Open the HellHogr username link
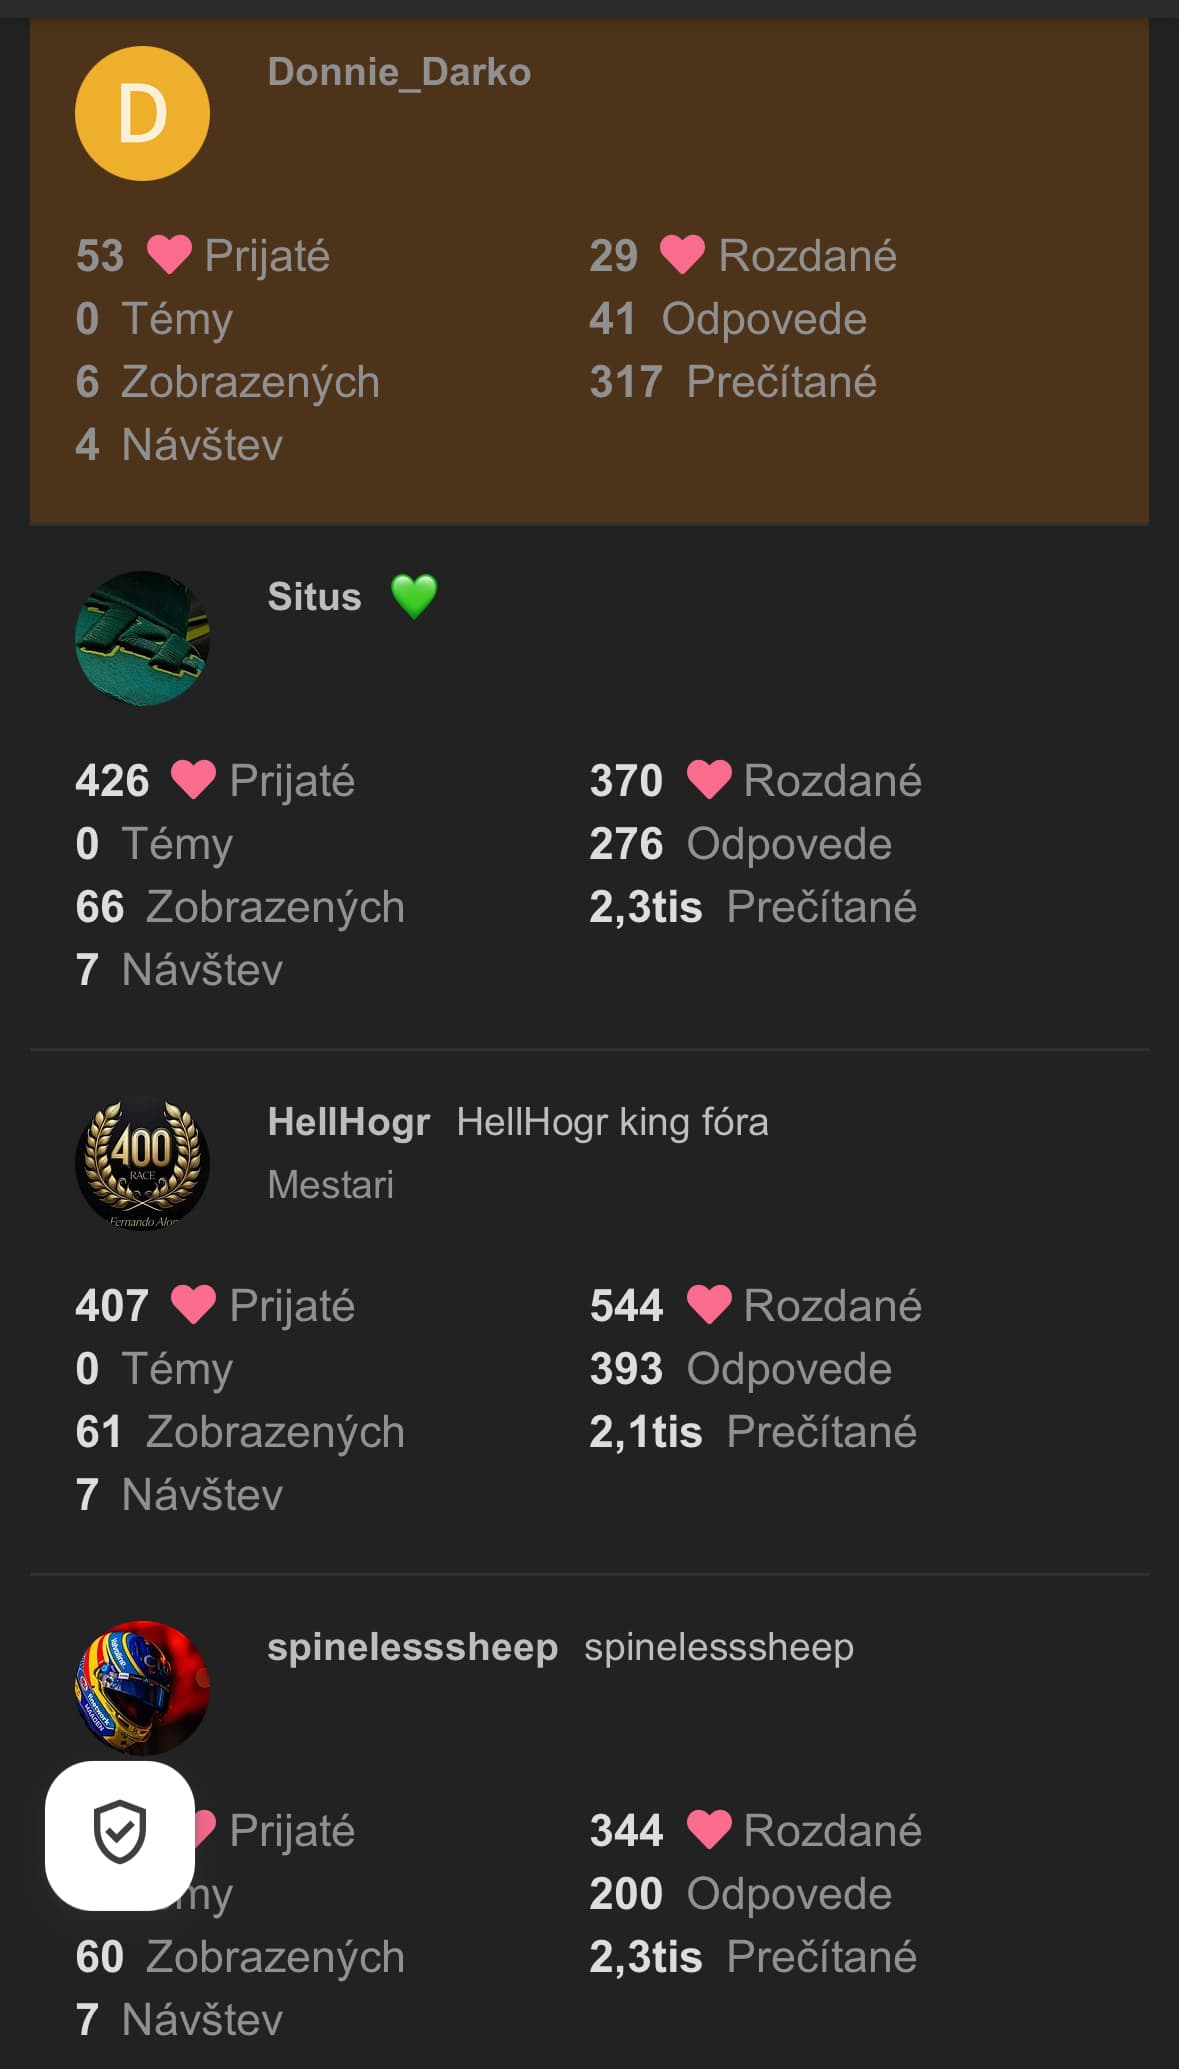The width and height of the screenshot is (1179, 2069). pos(349,1122)
